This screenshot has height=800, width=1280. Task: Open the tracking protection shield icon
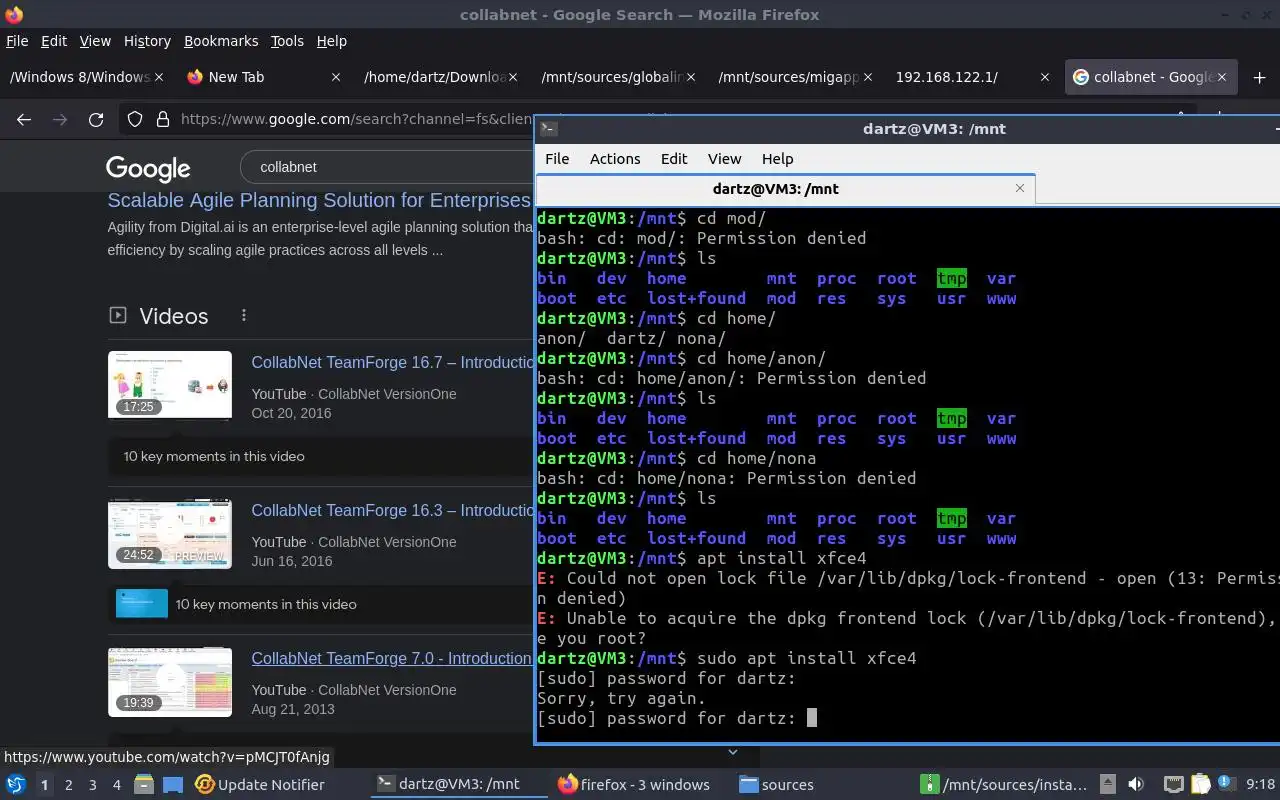pyautogui.click(x=135, y=119)
